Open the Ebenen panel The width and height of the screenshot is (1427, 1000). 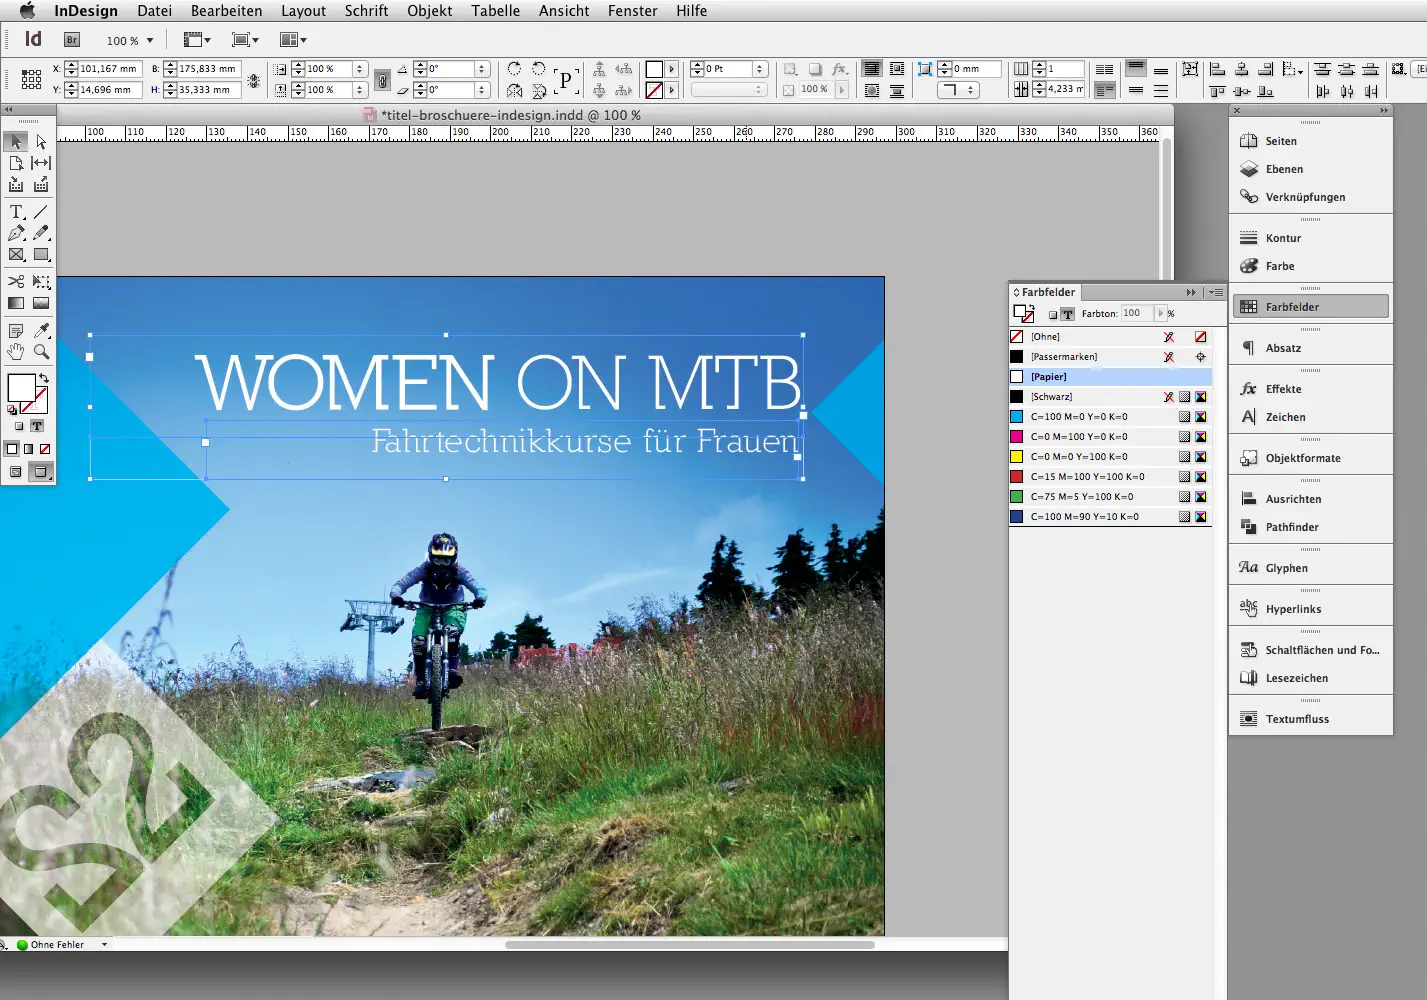pos(1284,169)
